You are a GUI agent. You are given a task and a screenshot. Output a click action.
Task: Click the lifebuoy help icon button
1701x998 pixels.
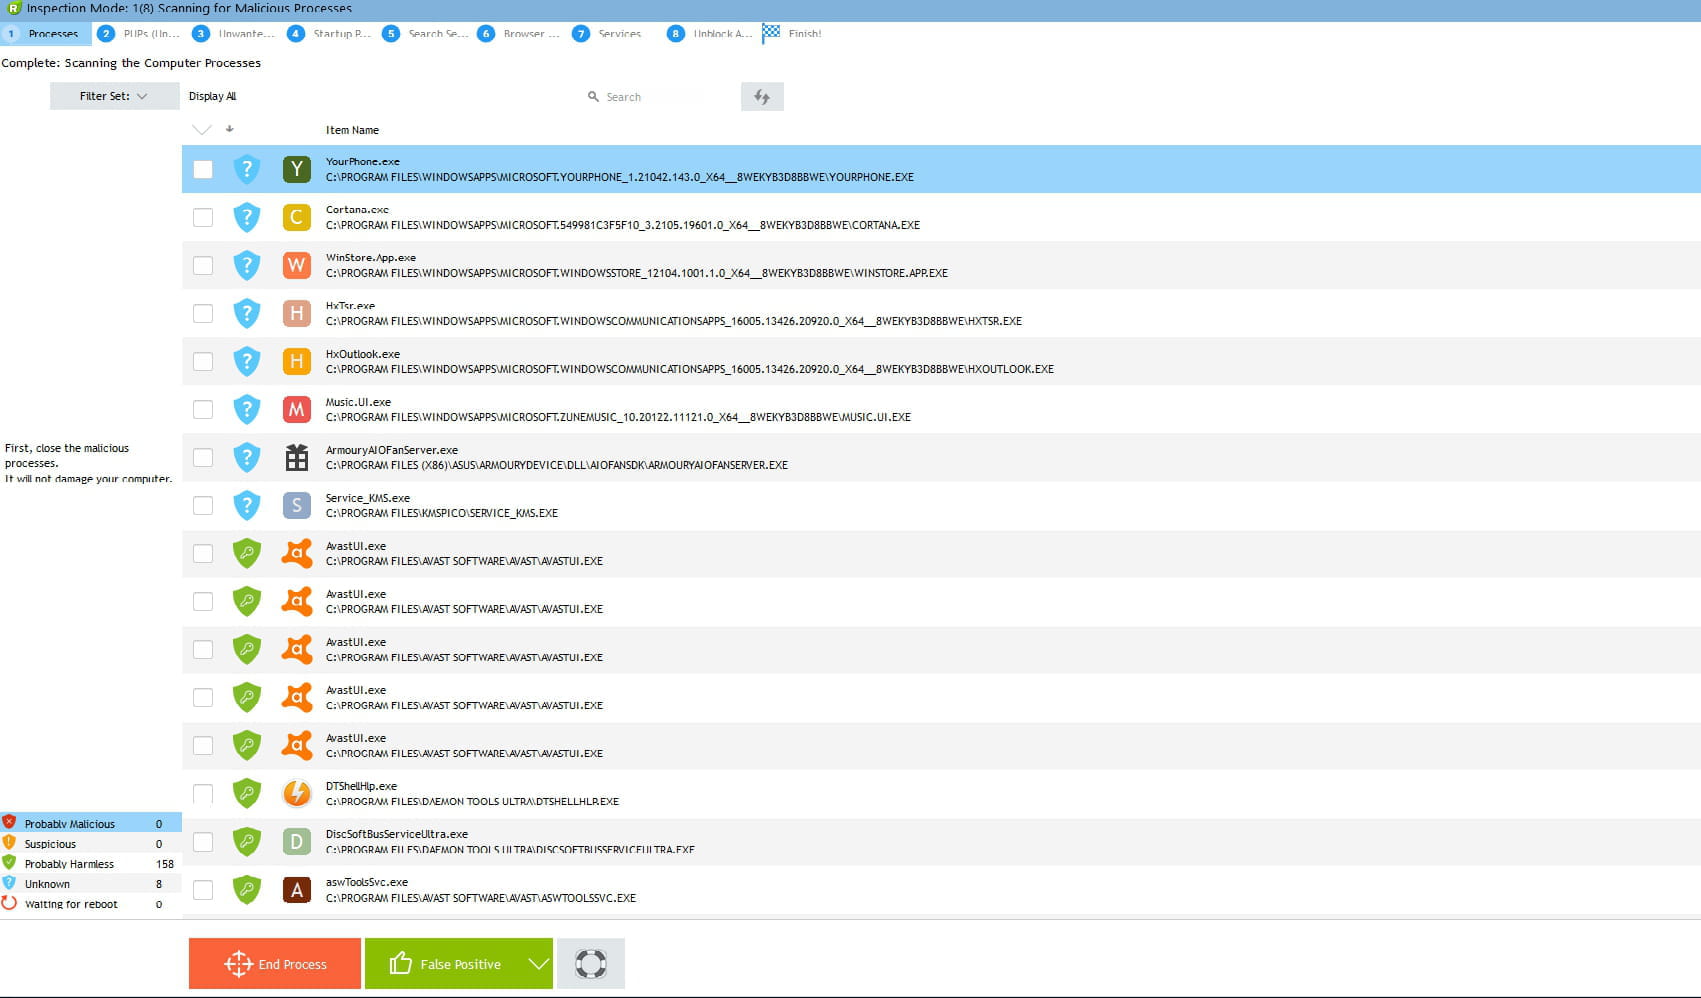(x=590, y=964)
